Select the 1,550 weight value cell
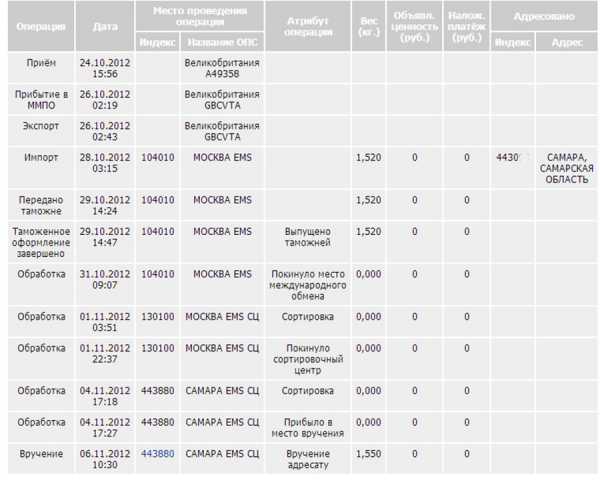600x480 pixels. (x=367, y=453)
